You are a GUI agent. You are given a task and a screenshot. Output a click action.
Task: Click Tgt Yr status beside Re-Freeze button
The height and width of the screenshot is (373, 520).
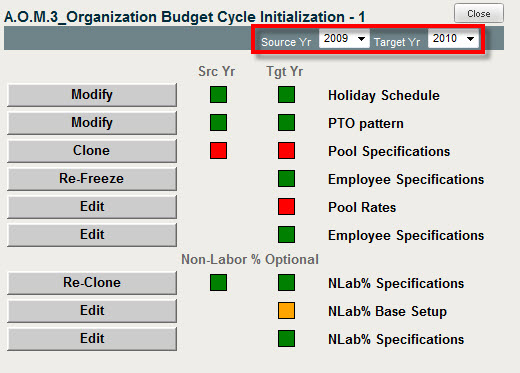(x=286, y=178)
